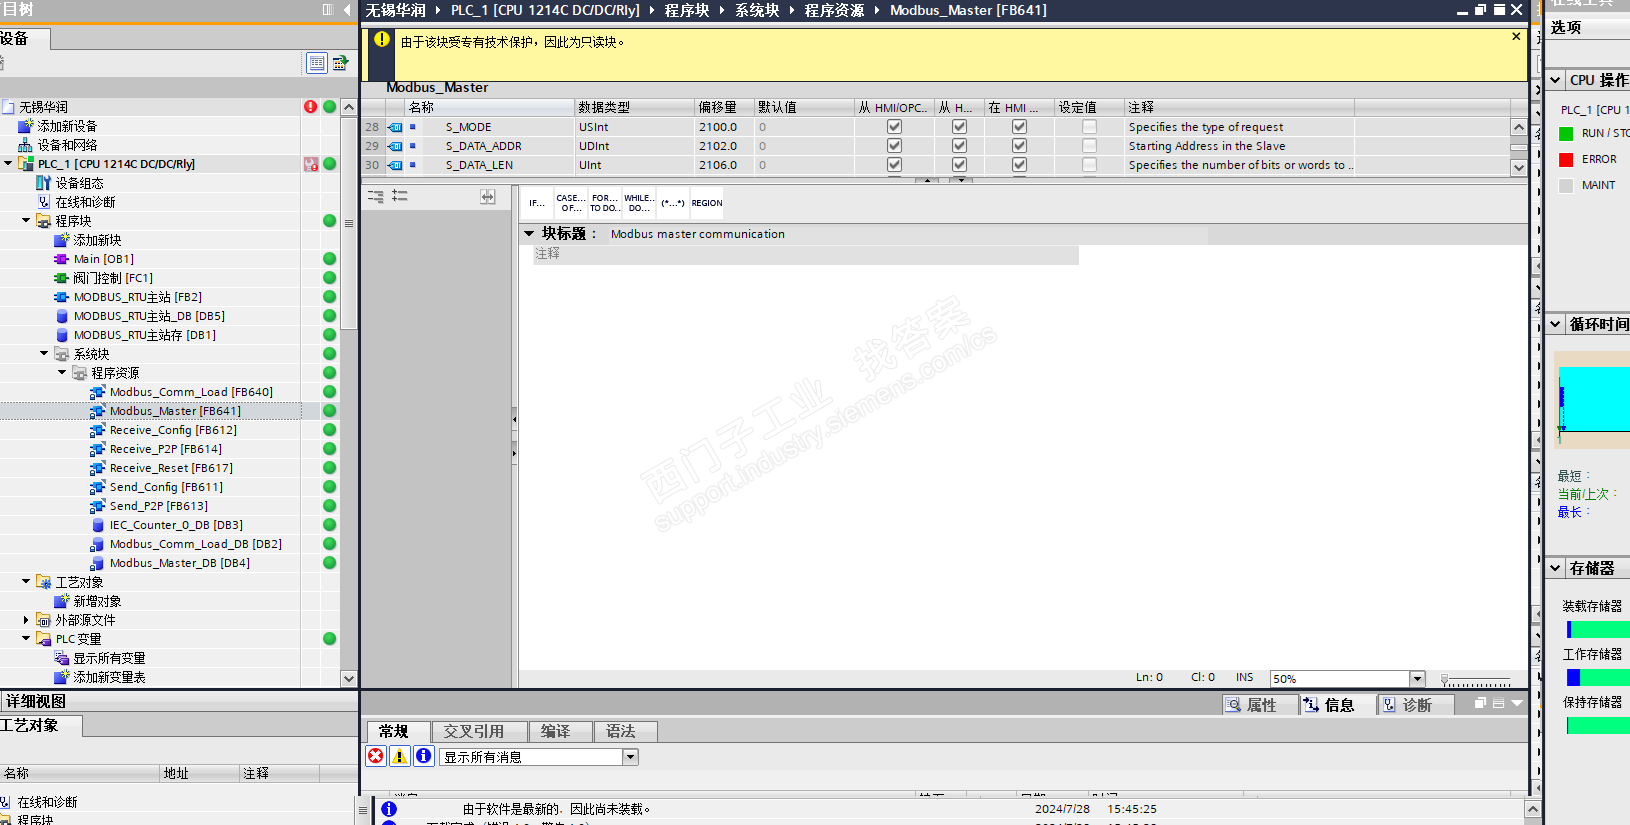Click the 注释 comment field under block title
The image size is (1630, 825).
coord(806,254)
